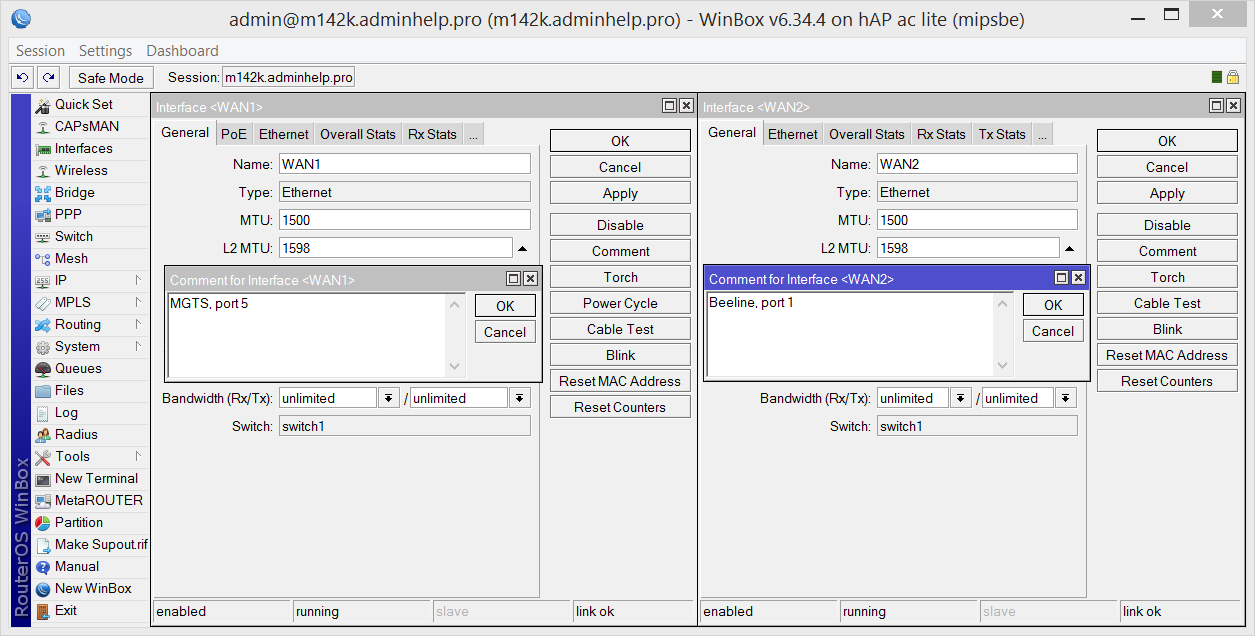The width and height of the screenshot is (1255, 636).
Task: Collapse WAN1 L2 MTU arrow
Action: click(522, 248)
